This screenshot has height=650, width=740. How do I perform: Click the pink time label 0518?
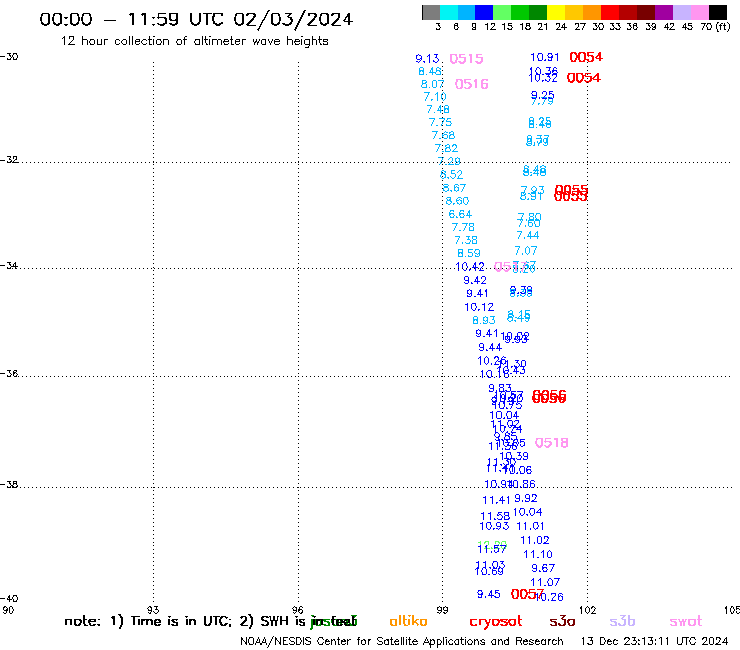coord(551,443)
